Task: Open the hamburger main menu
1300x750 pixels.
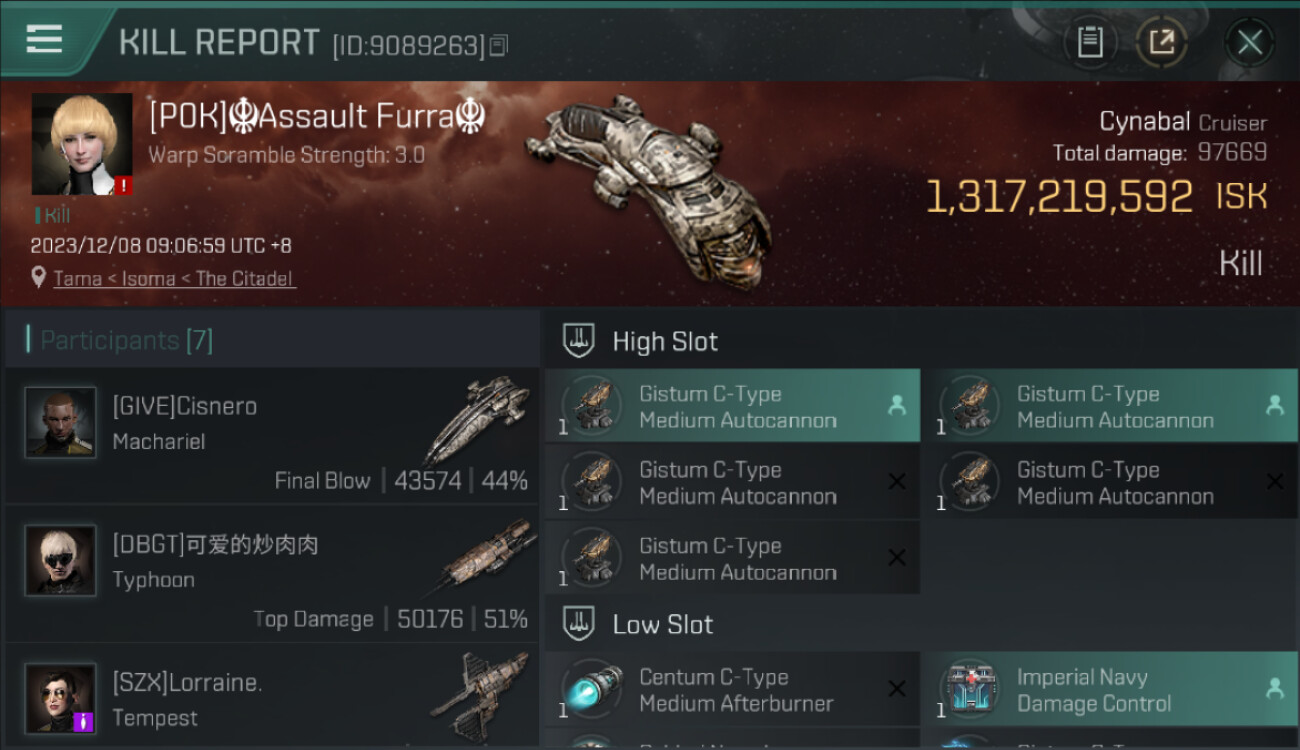Action: 44,40
